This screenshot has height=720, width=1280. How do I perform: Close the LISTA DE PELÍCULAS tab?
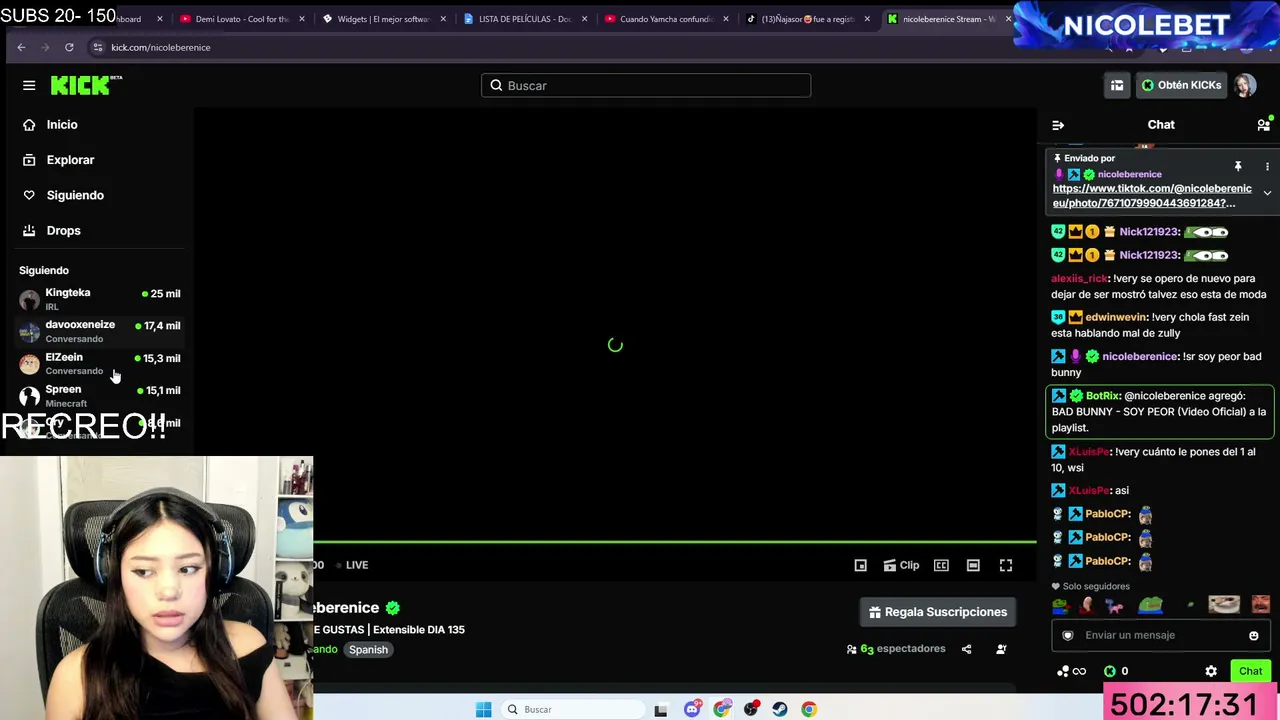(x=585, y=19)
